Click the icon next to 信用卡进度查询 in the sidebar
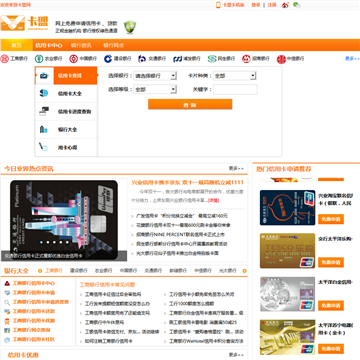The width and height of the screenshot is (360, 360). (44, 111)
